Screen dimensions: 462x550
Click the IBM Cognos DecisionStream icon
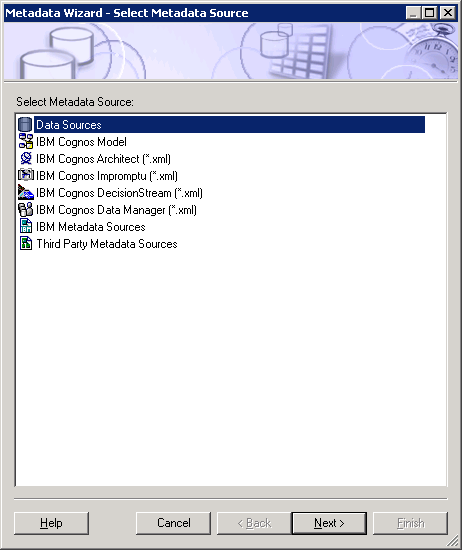click(x=26, y=193)
